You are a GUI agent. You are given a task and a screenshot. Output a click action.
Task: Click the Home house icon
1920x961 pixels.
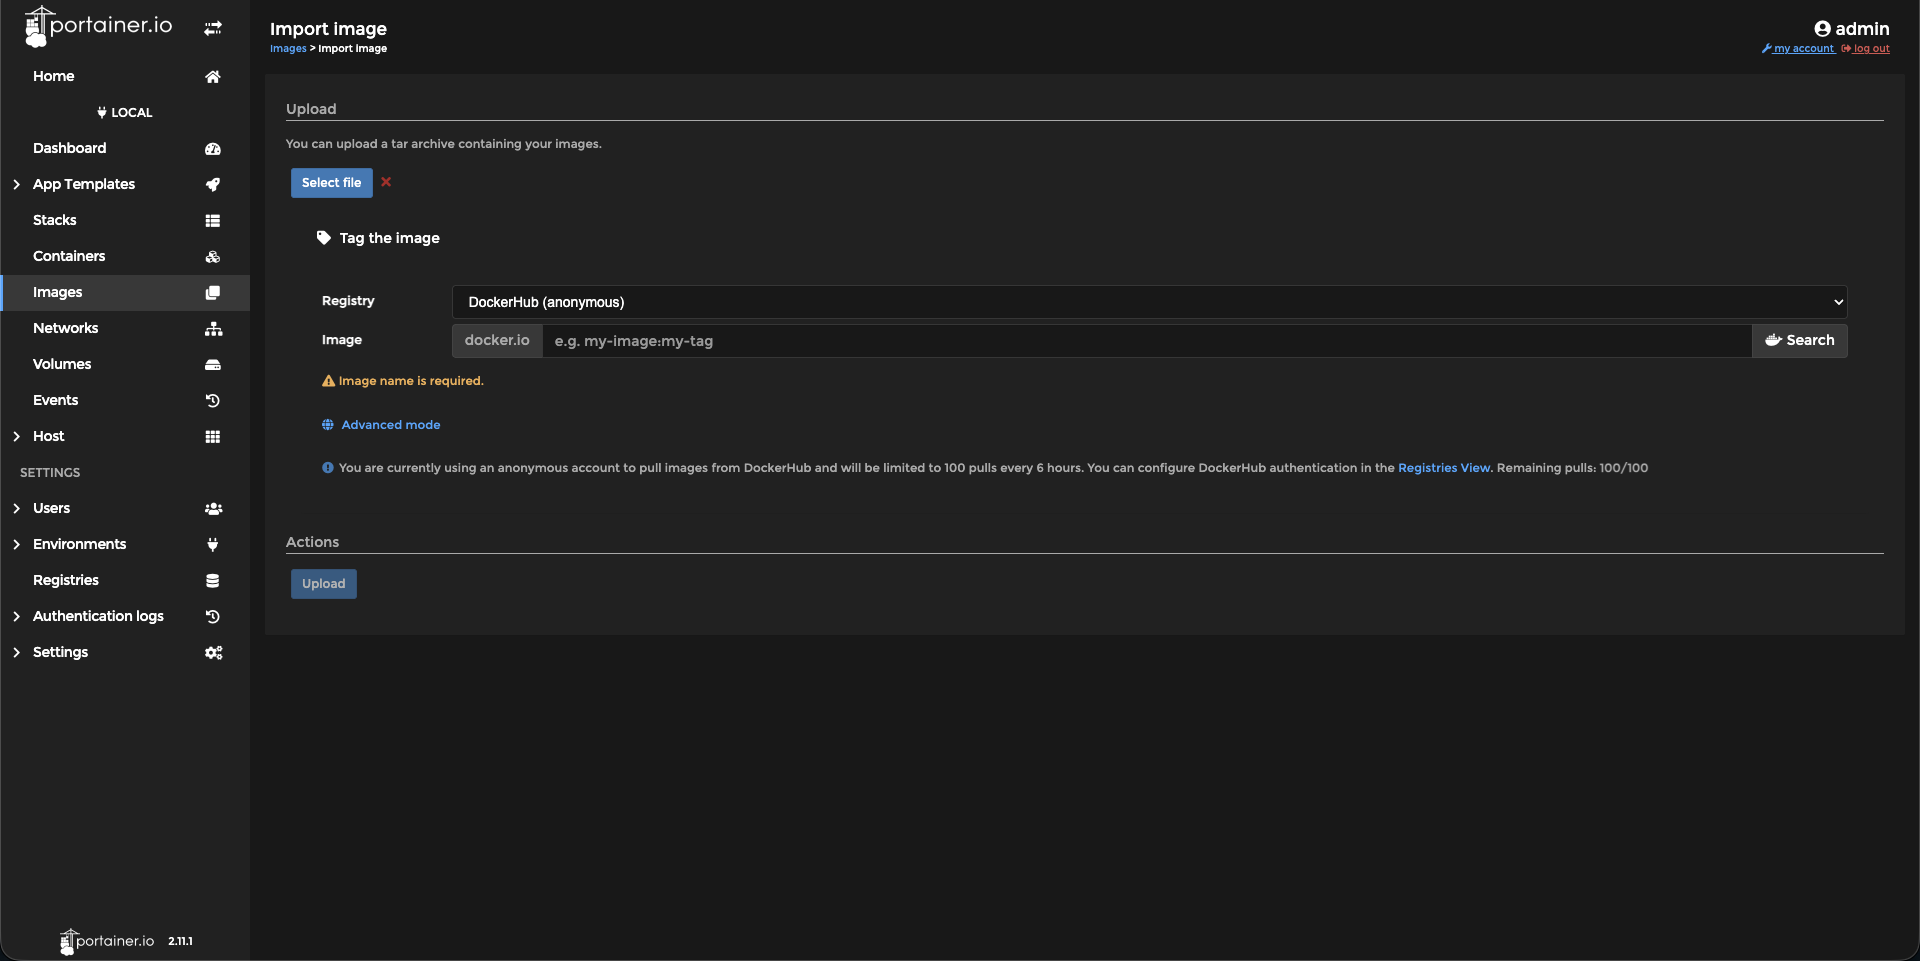(x=213, y=77)
